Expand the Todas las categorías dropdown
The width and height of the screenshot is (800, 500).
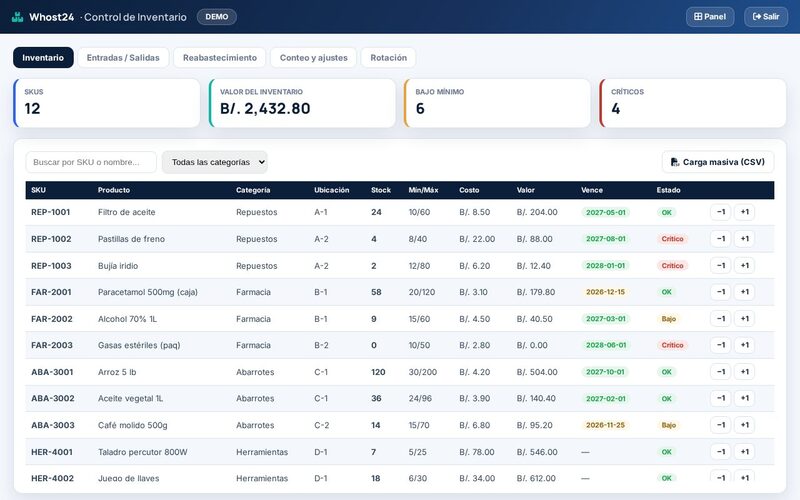click(215, 162)
